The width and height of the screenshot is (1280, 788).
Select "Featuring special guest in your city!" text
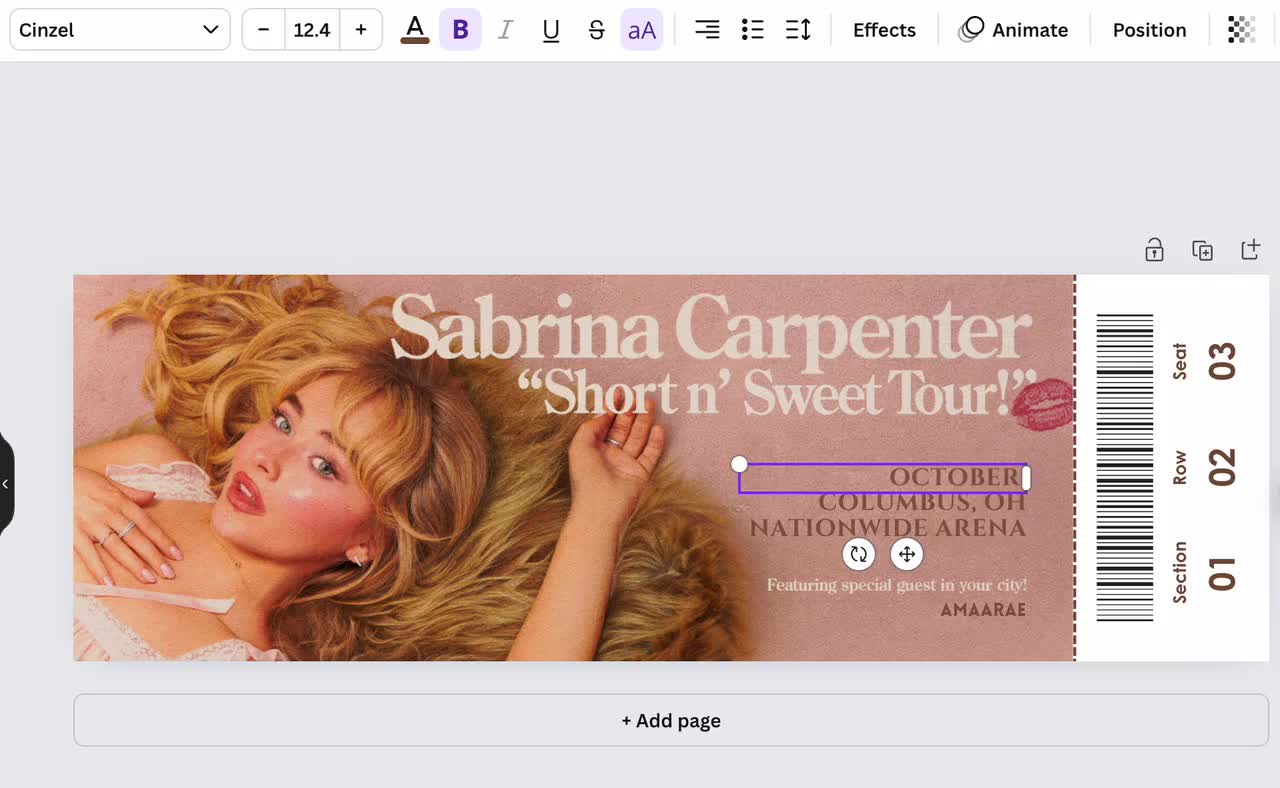[897, 585]
